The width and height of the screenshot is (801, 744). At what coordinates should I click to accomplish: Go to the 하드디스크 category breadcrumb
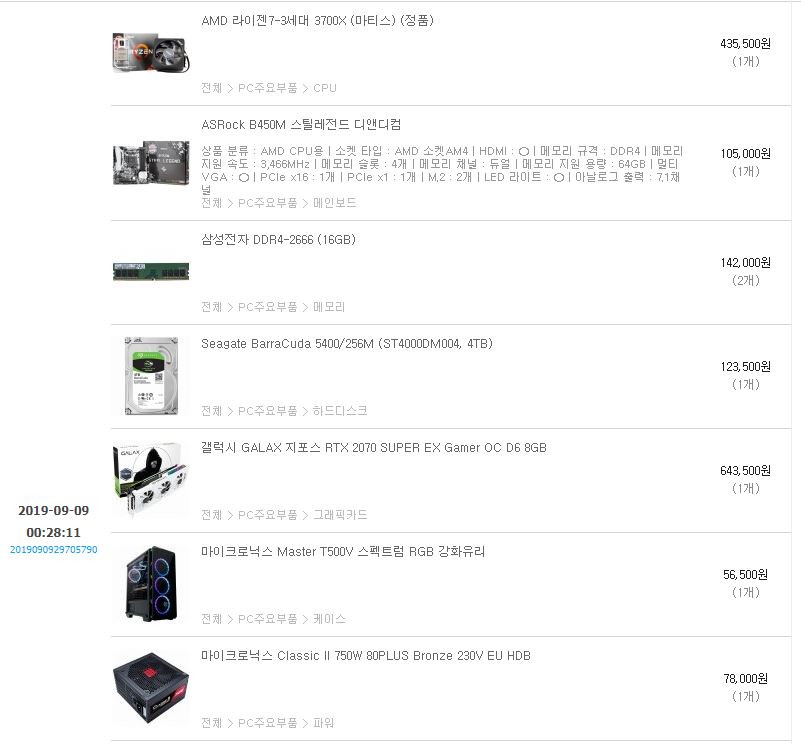coord(340,411)
